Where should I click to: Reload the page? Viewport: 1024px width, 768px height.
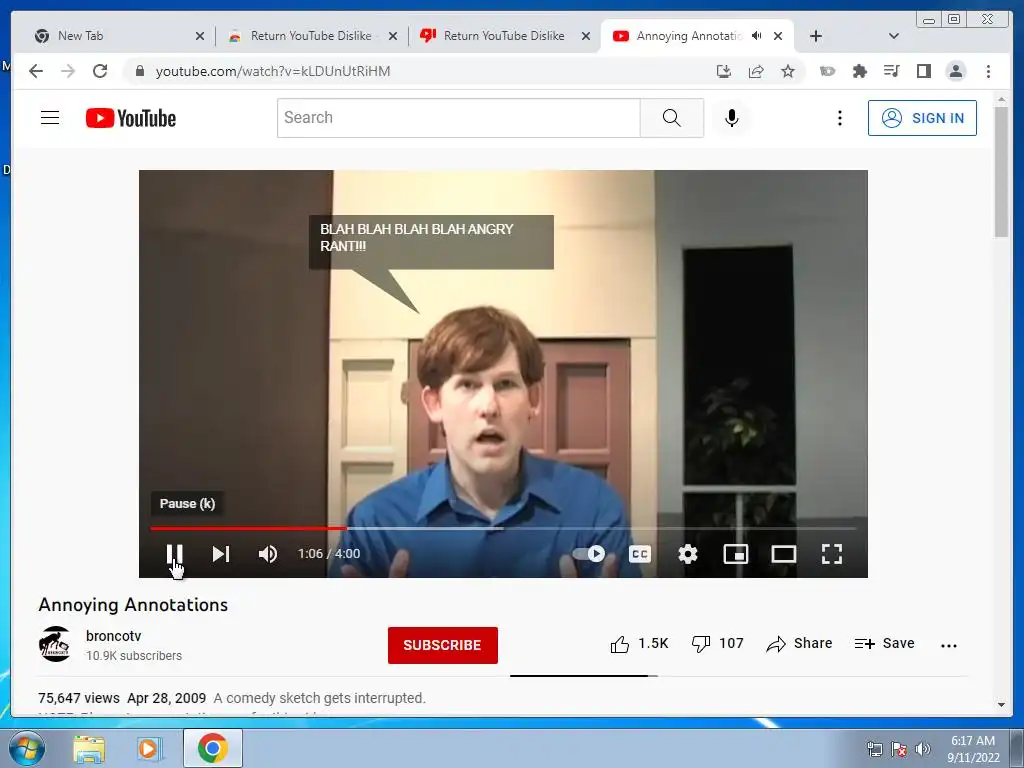pyautogui.click(x=100, y=71)
